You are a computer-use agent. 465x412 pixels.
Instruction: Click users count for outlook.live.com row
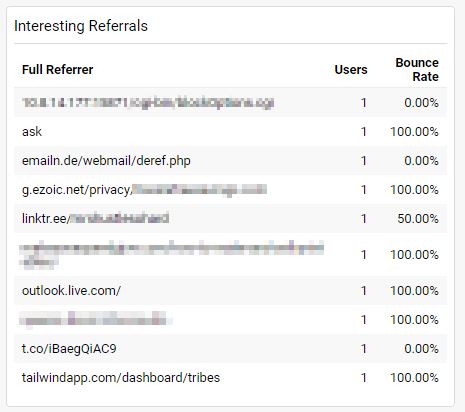(x=364, y=291)
